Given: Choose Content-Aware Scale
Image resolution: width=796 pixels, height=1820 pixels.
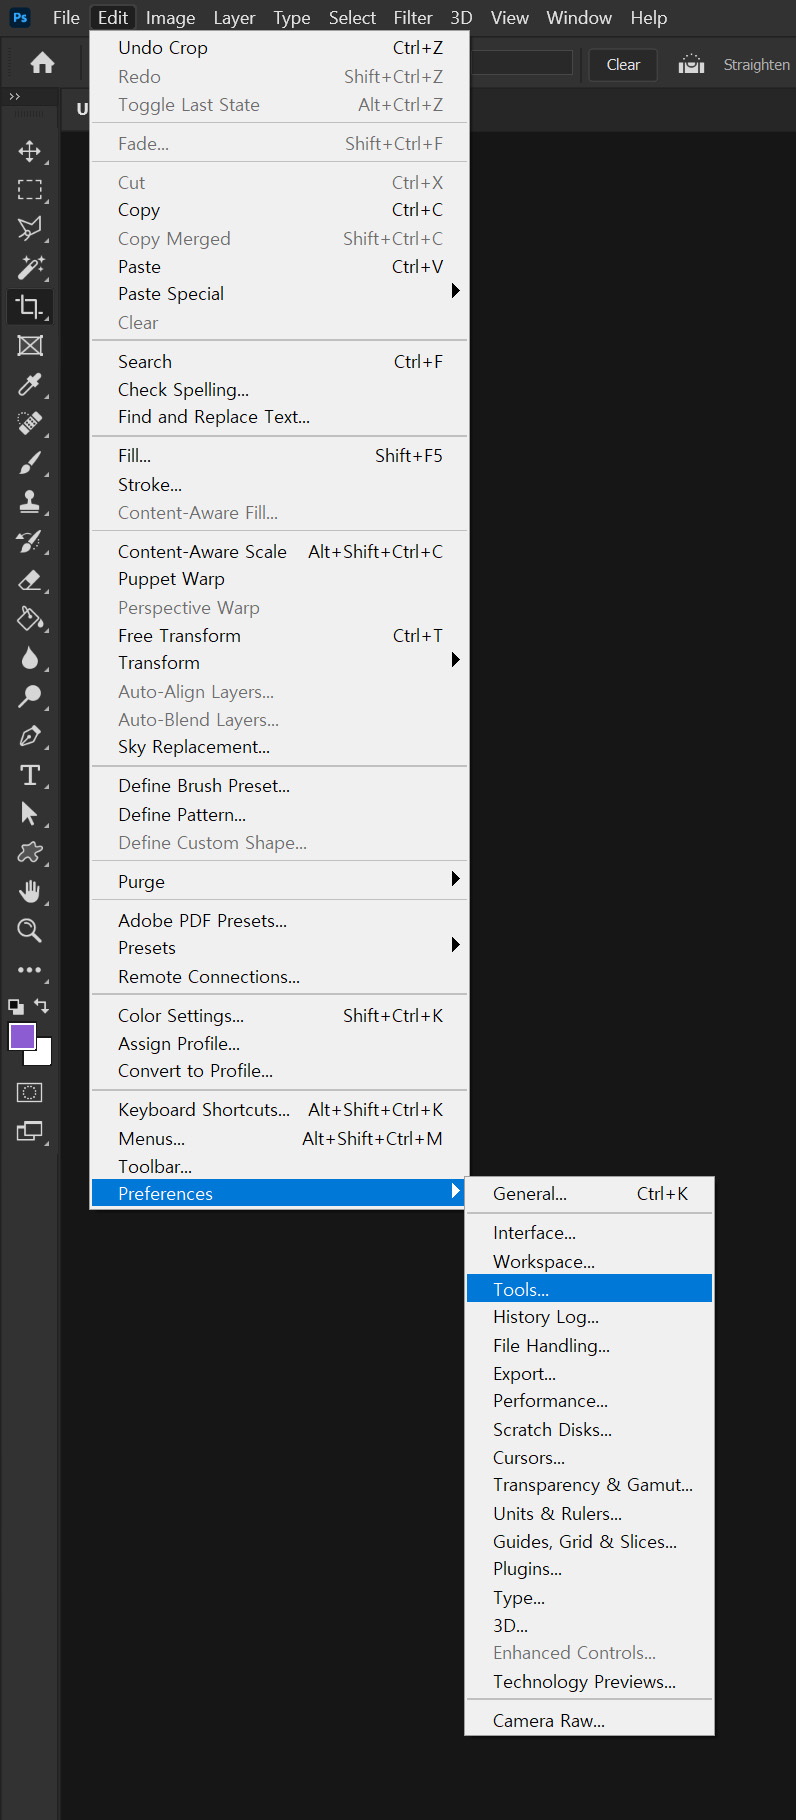Looking at the screenshot, I should click(x=279, y=552).
